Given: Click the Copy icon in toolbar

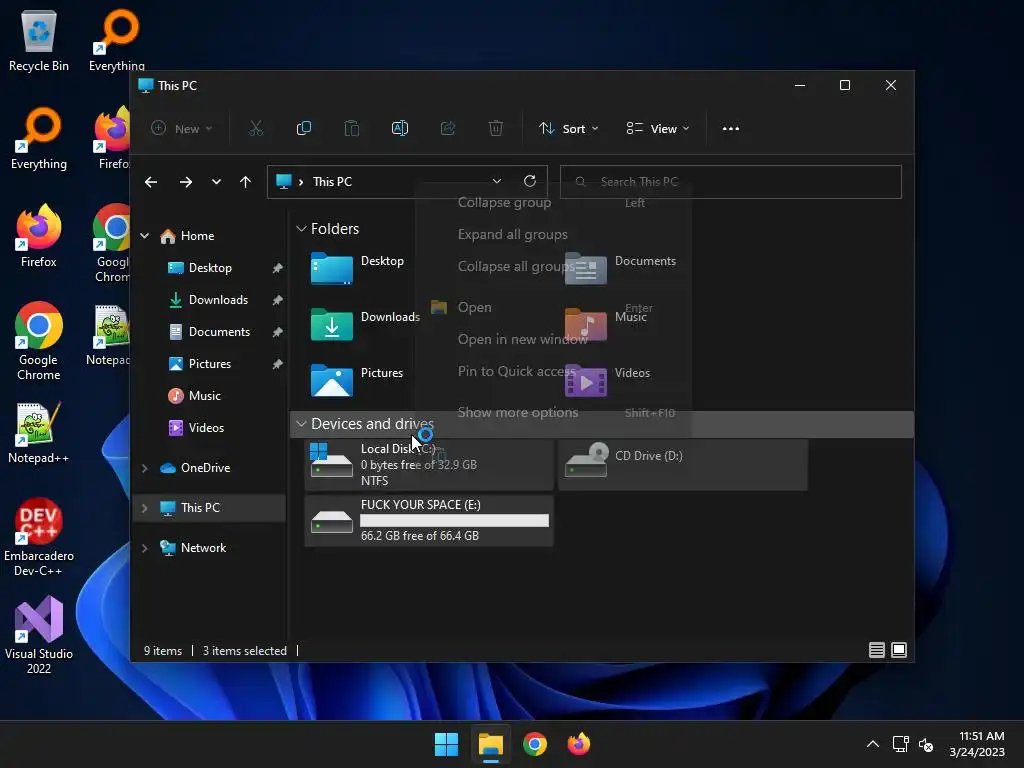Looking at the screenshot, I should 304,129.
